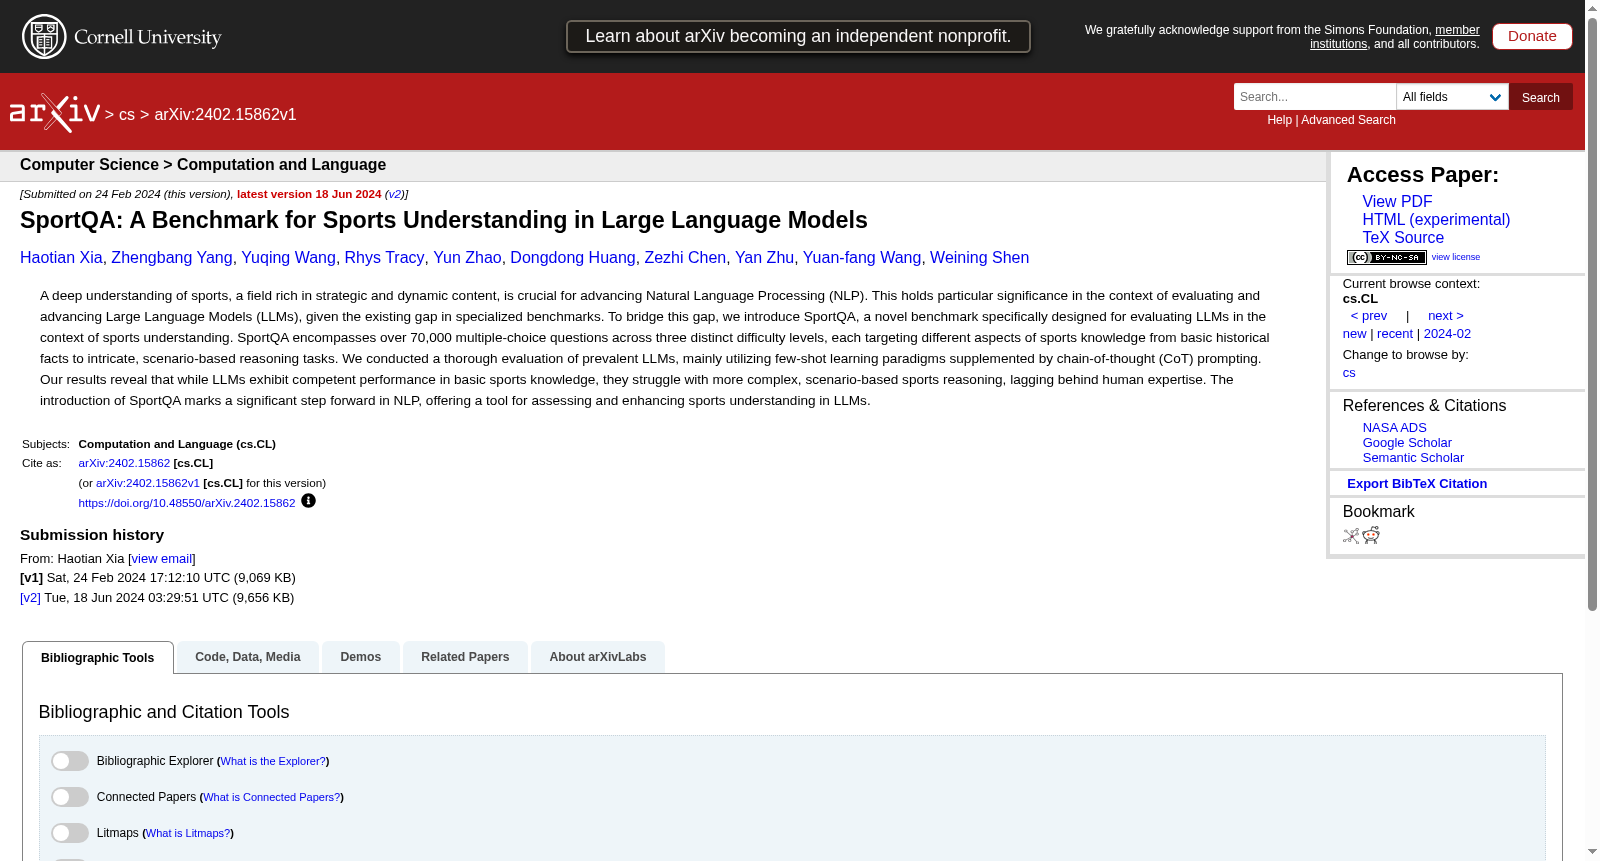1600x861 pixels.
Task: Click the arXiv logo
Action: click(x=55, y=113)
